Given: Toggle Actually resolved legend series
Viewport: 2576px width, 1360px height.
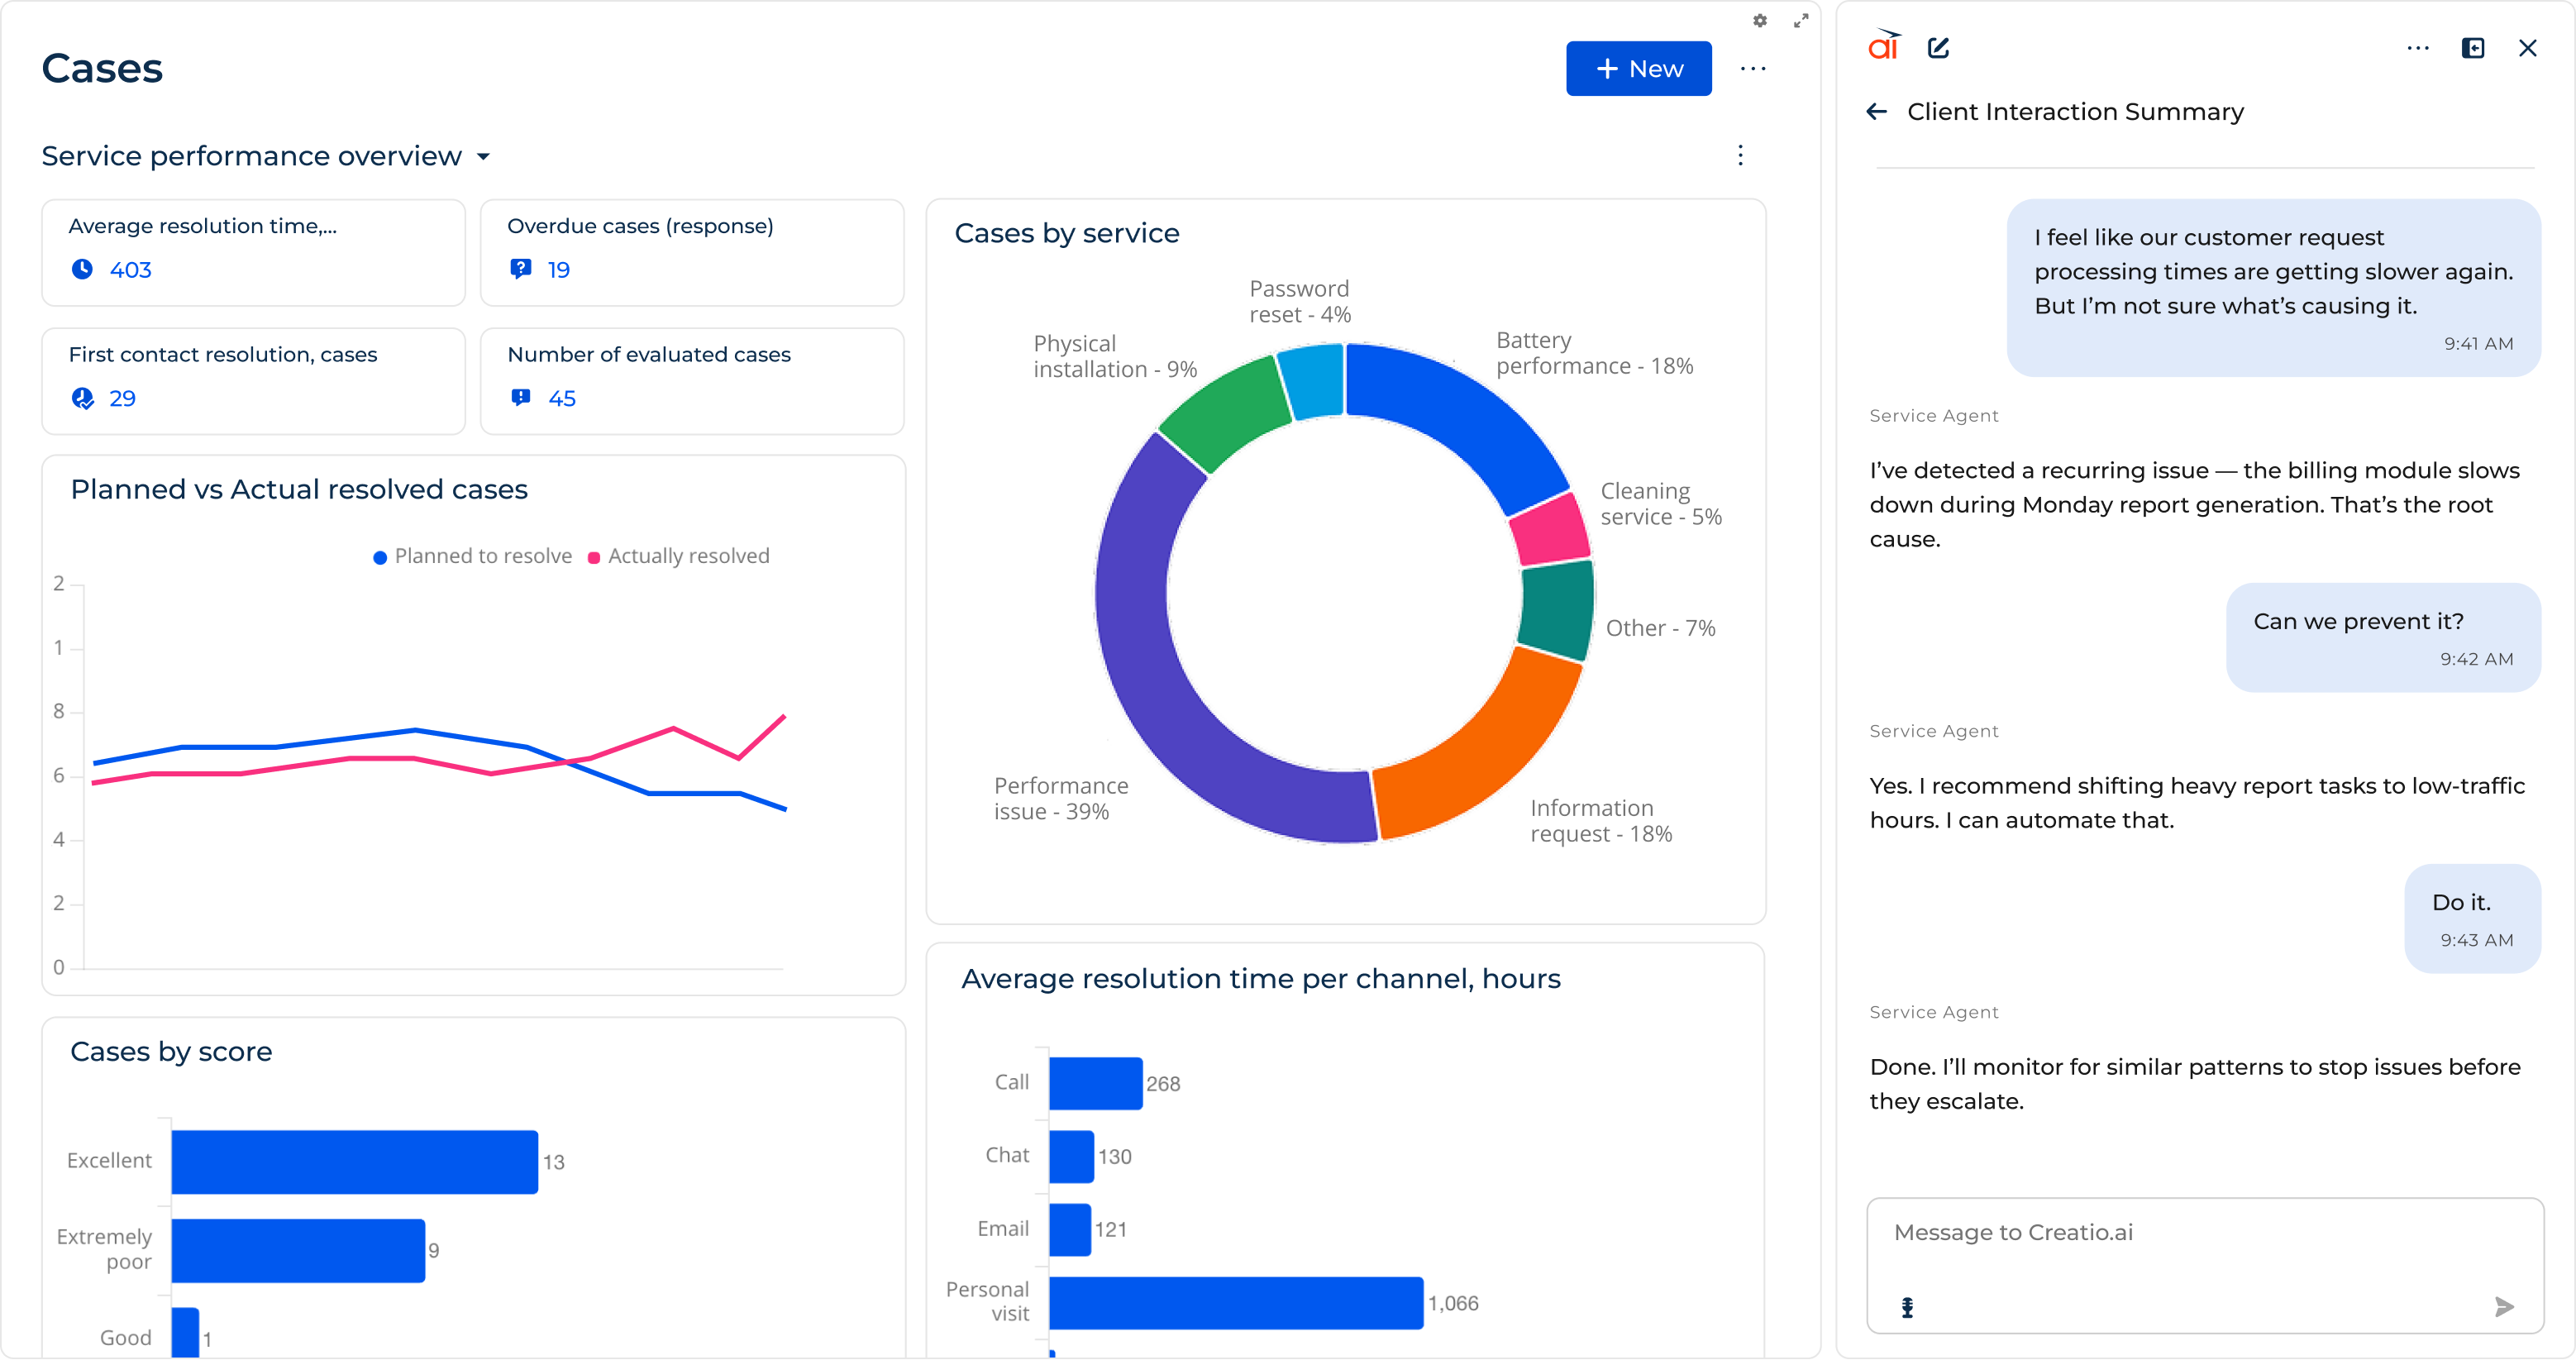Looking at the screenshot, I should coord(679,556).
